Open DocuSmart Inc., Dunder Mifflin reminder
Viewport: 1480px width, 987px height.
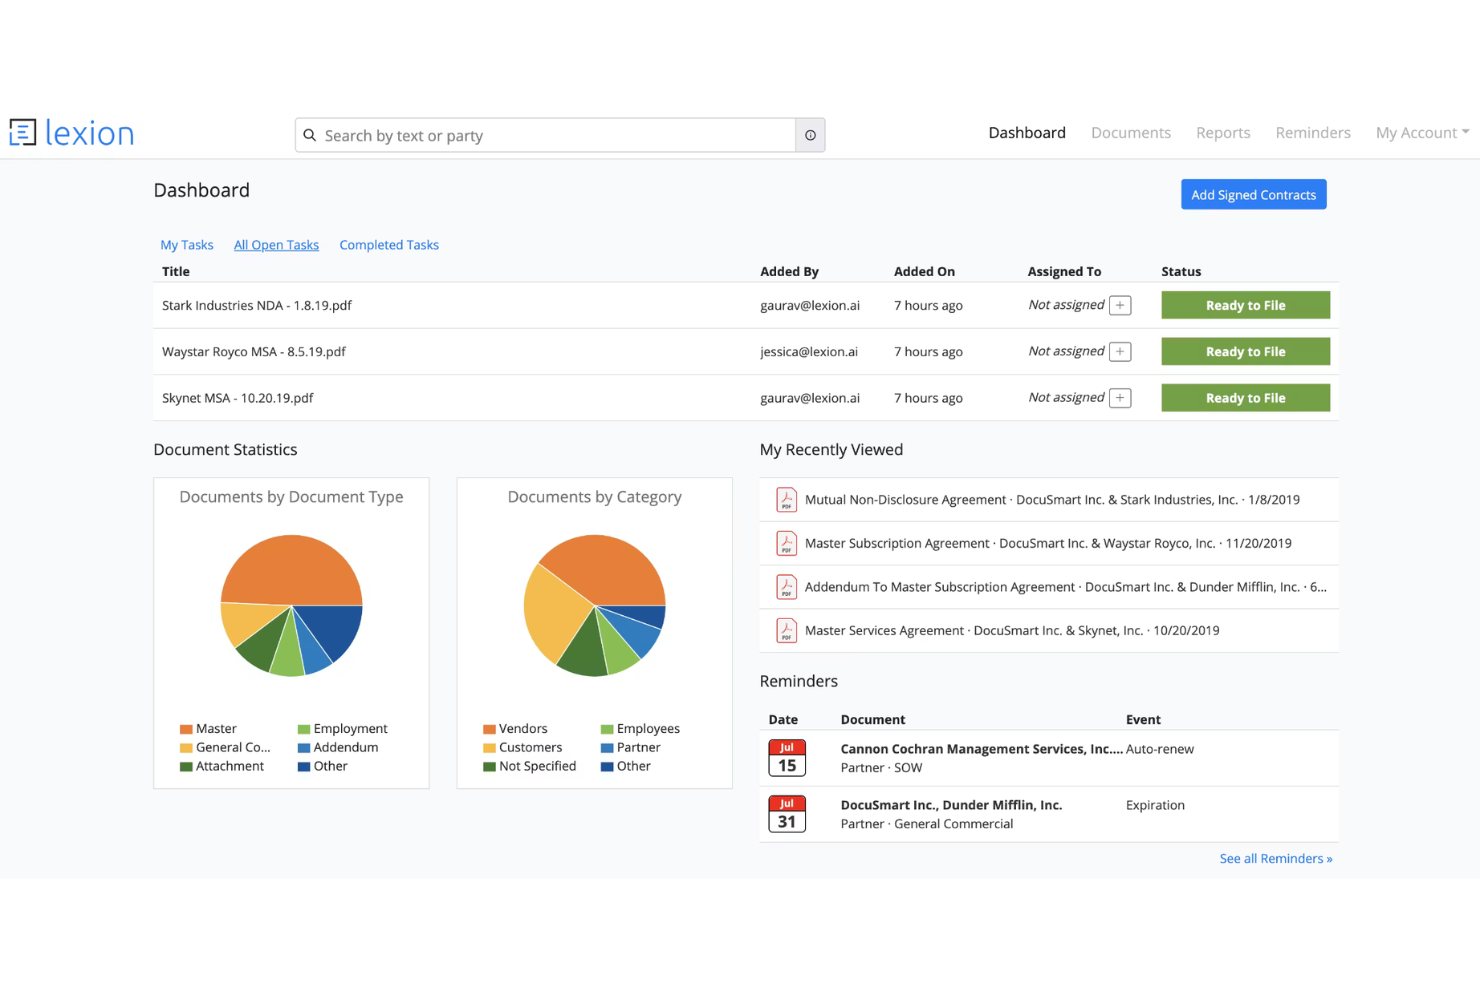(951, 805)
